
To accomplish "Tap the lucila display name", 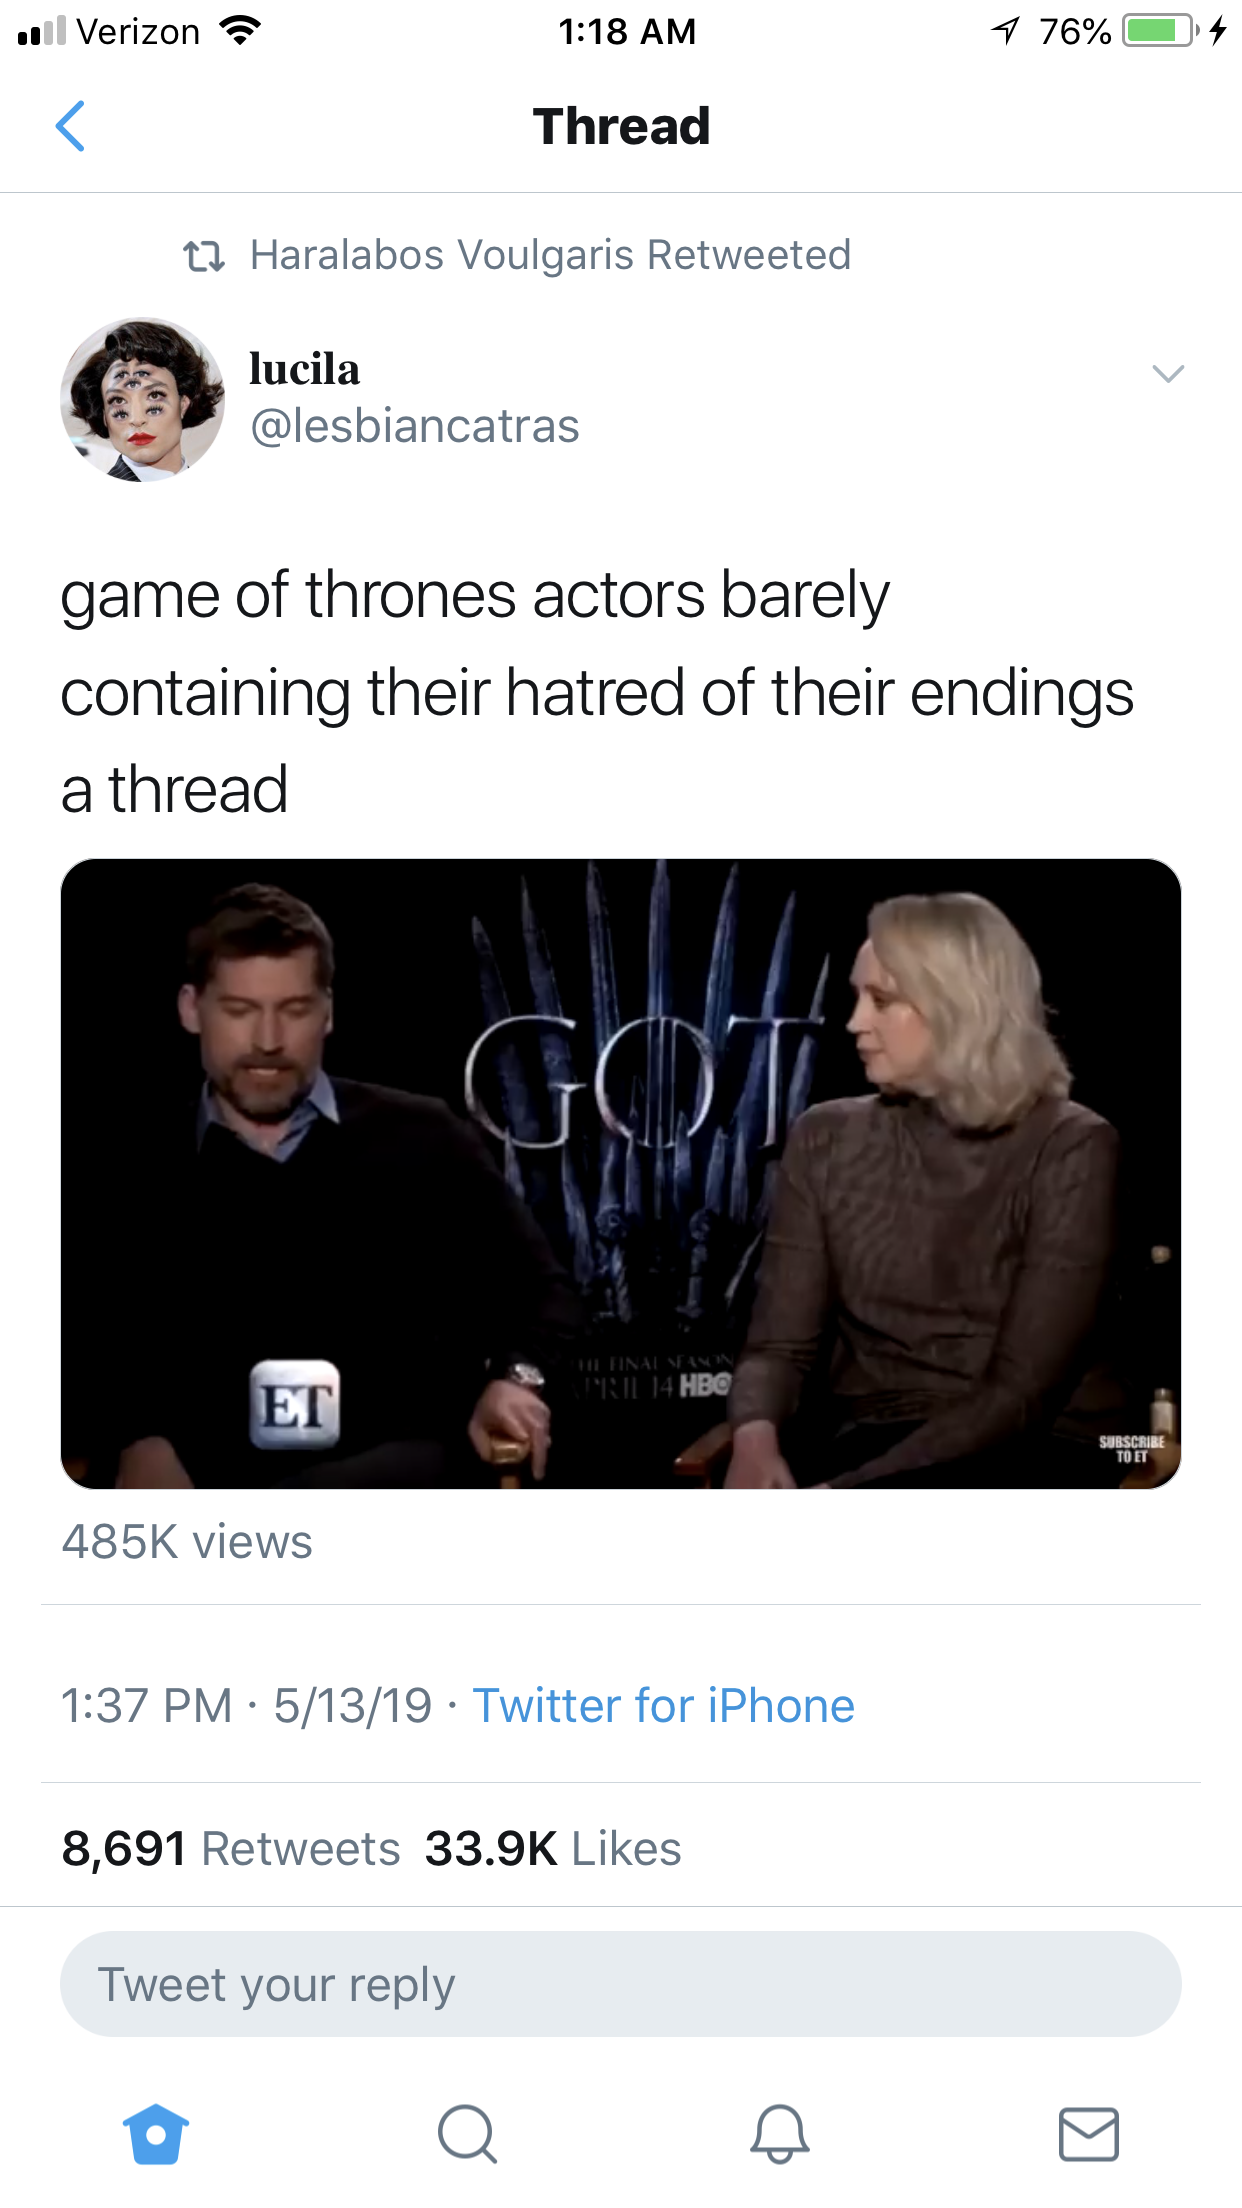I will point(304,369).
